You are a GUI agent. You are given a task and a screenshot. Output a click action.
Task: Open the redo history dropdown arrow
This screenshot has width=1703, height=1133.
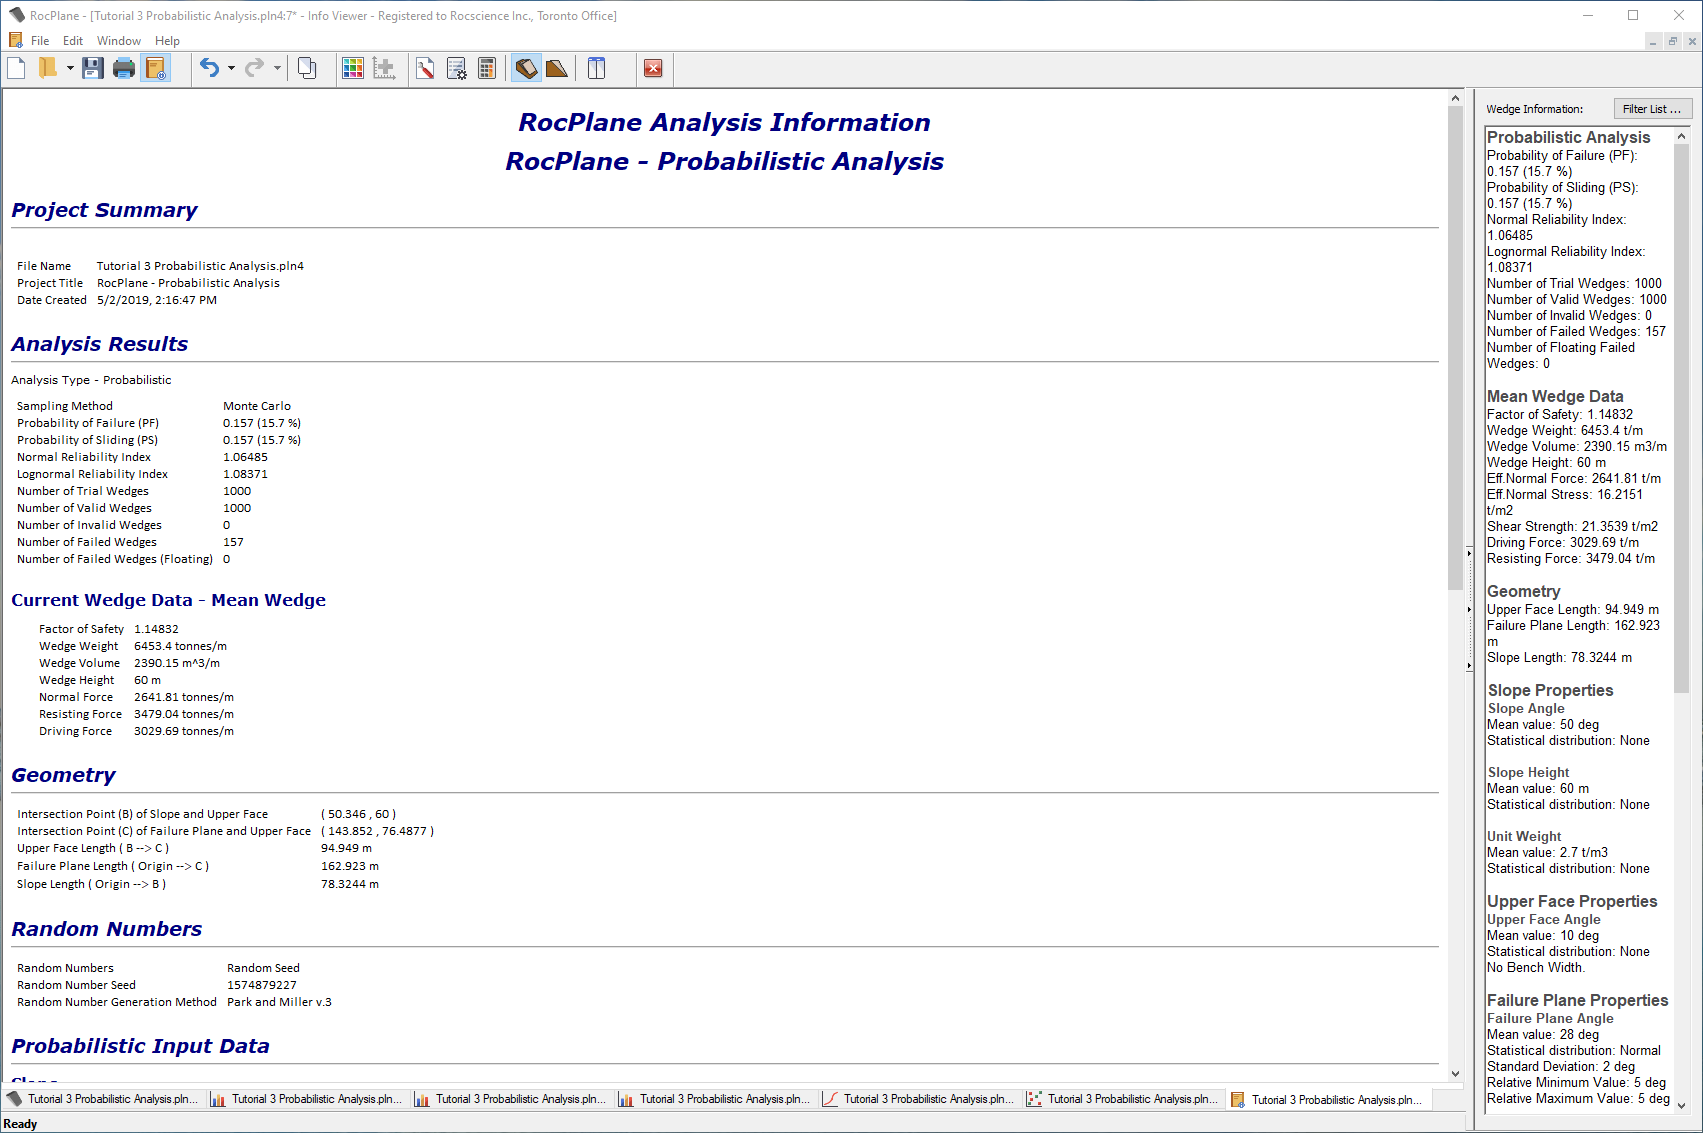click(277, 68)
